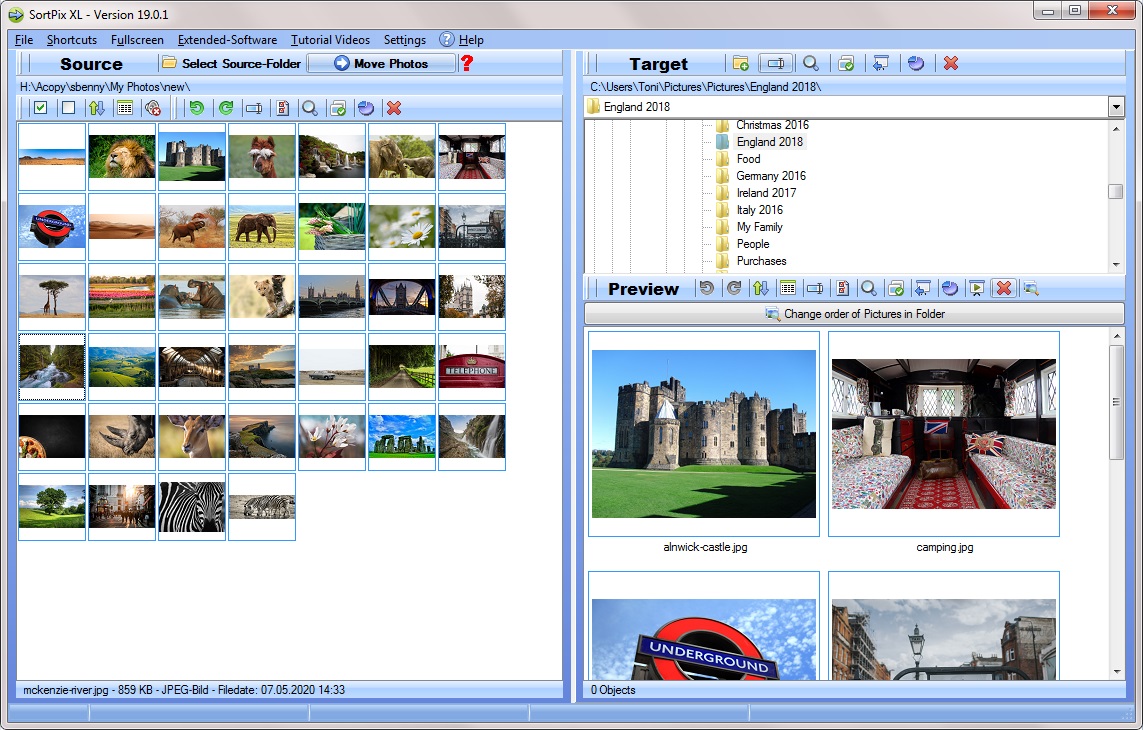Viewport: 1143px width, 730px height.
Task: Click the Preview red X delete icon
Action: [x=1004, y=289]
